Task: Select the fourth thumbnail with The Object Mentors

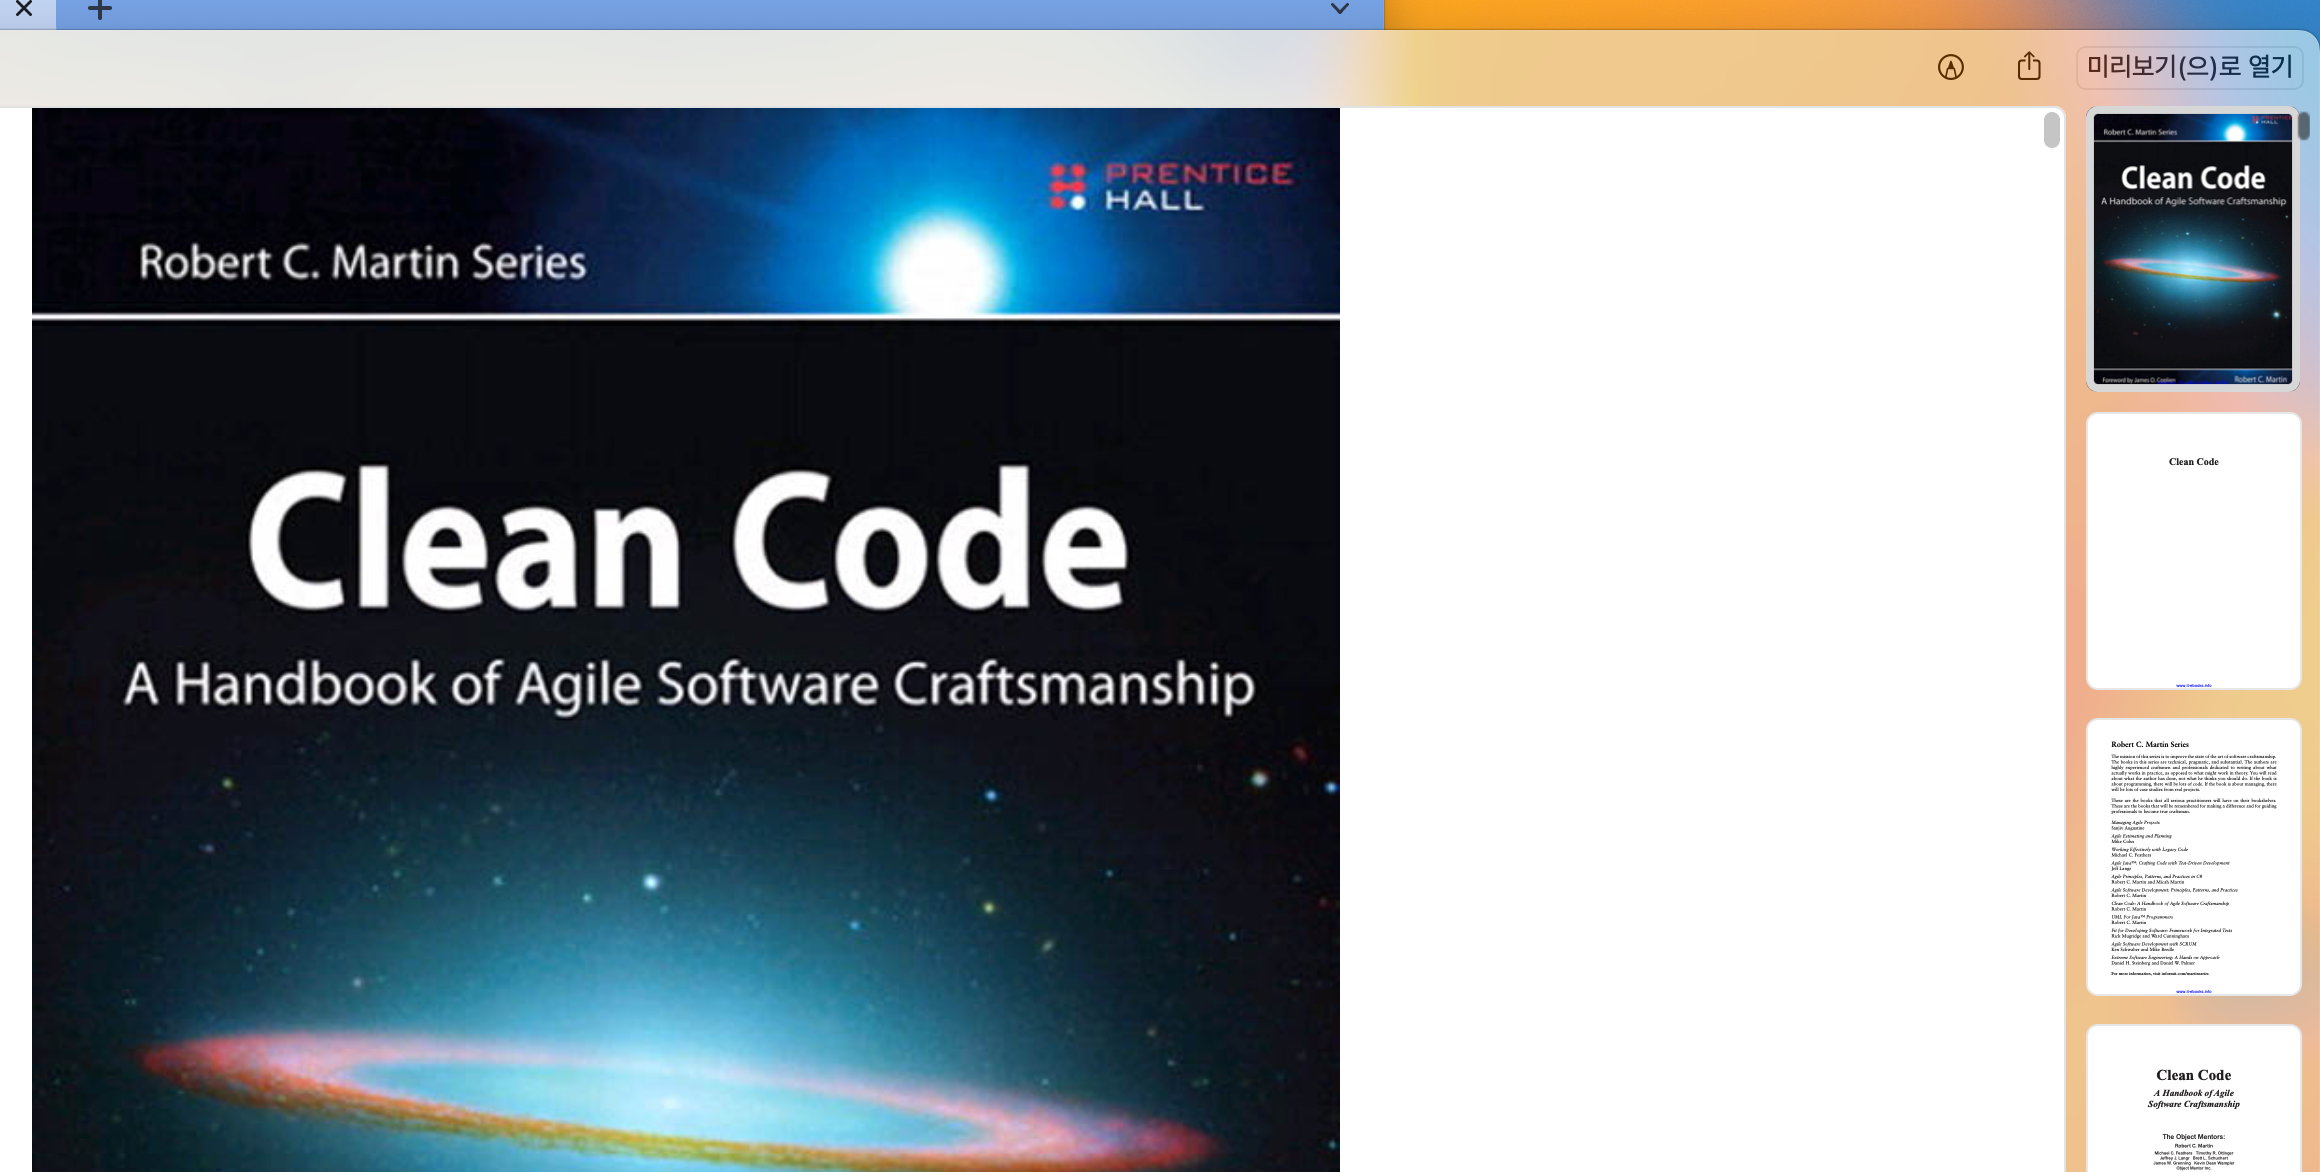Action: tap(2193, 1100)
